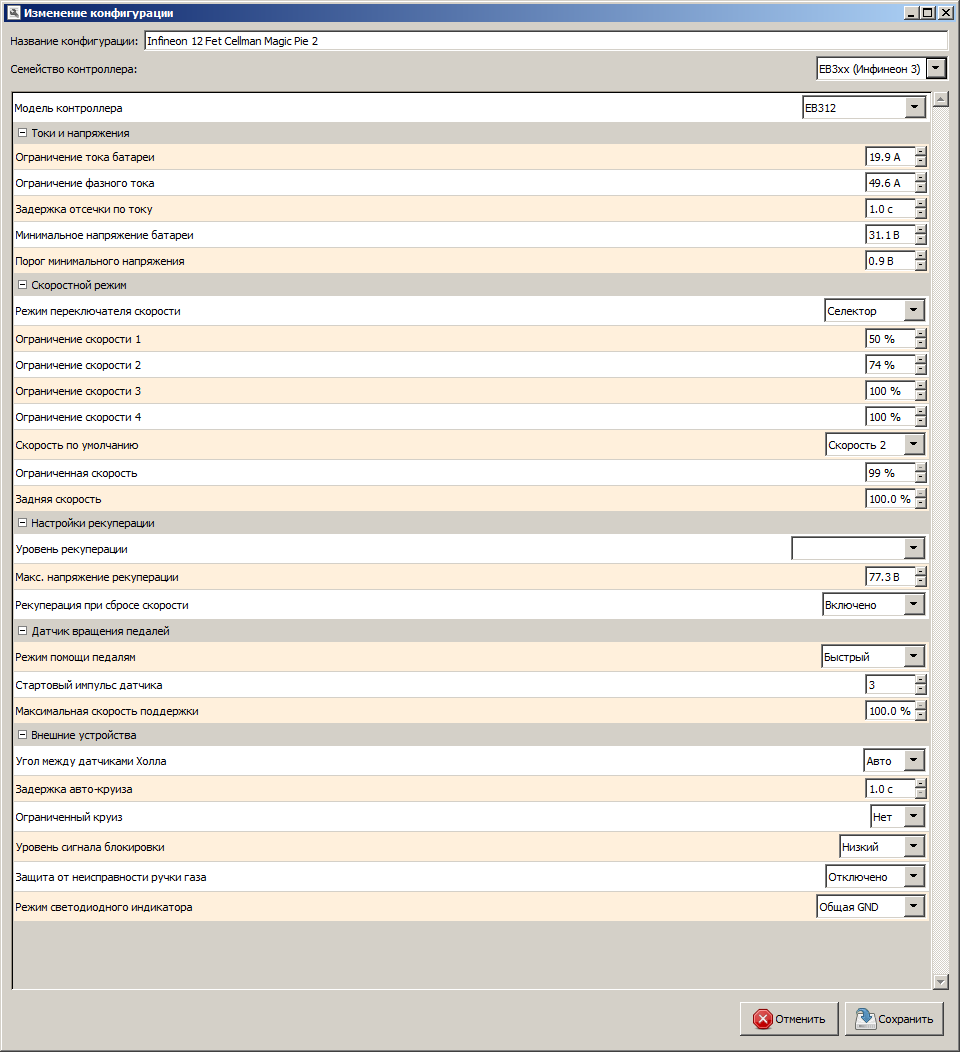The height and width of the screenshot is (1052, 960).
Task: Click the Порог минимального напряжения field
Action: (x=890, y=261)
